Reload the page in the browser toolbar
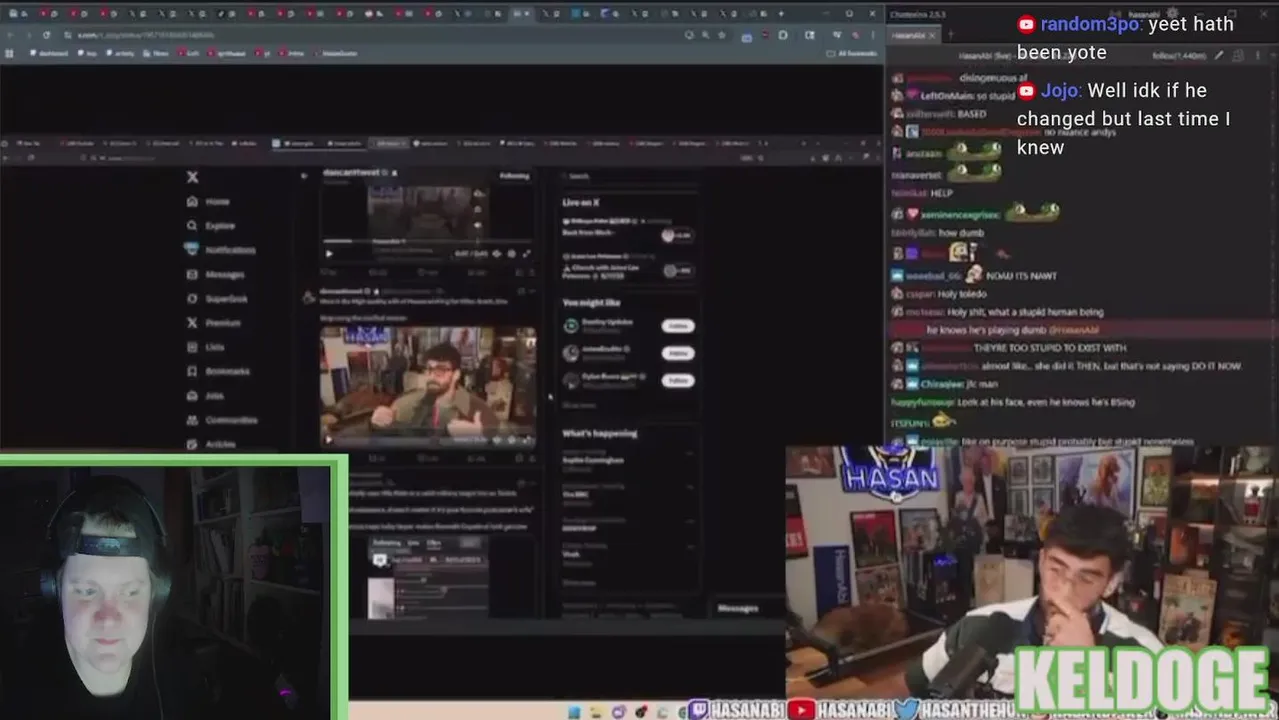Viewport: 1279px width, 720px height. tap(46, 35)
